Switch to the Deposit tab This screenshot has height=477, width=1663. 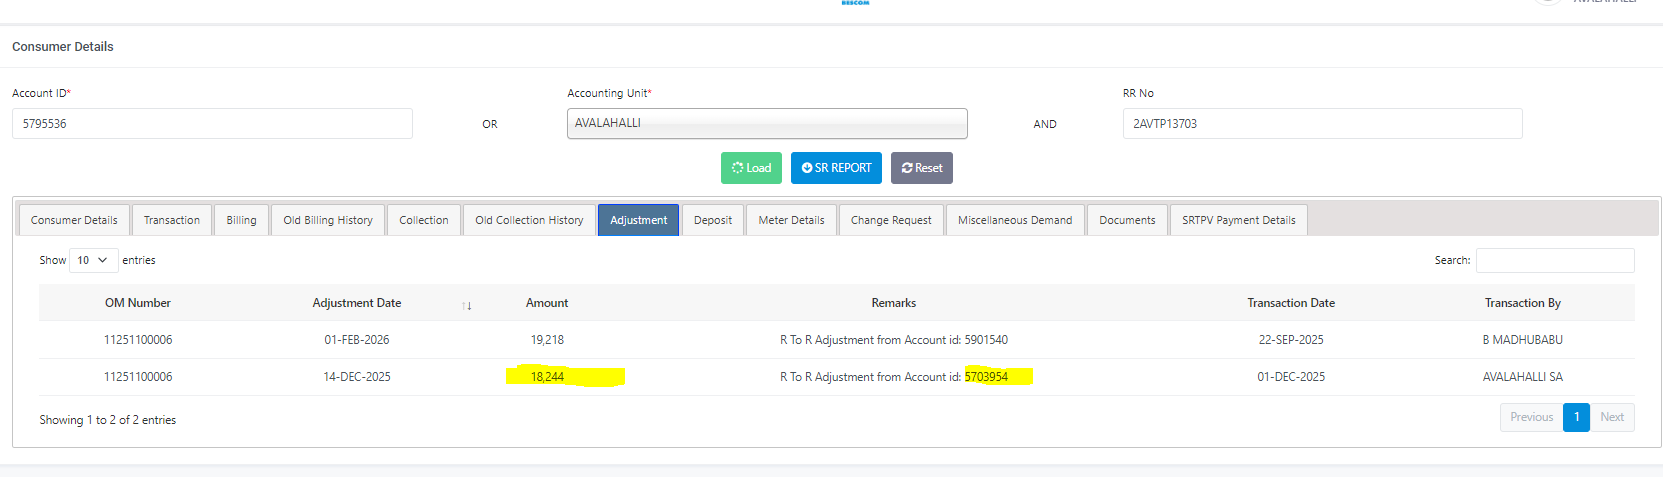pos(713,220)
